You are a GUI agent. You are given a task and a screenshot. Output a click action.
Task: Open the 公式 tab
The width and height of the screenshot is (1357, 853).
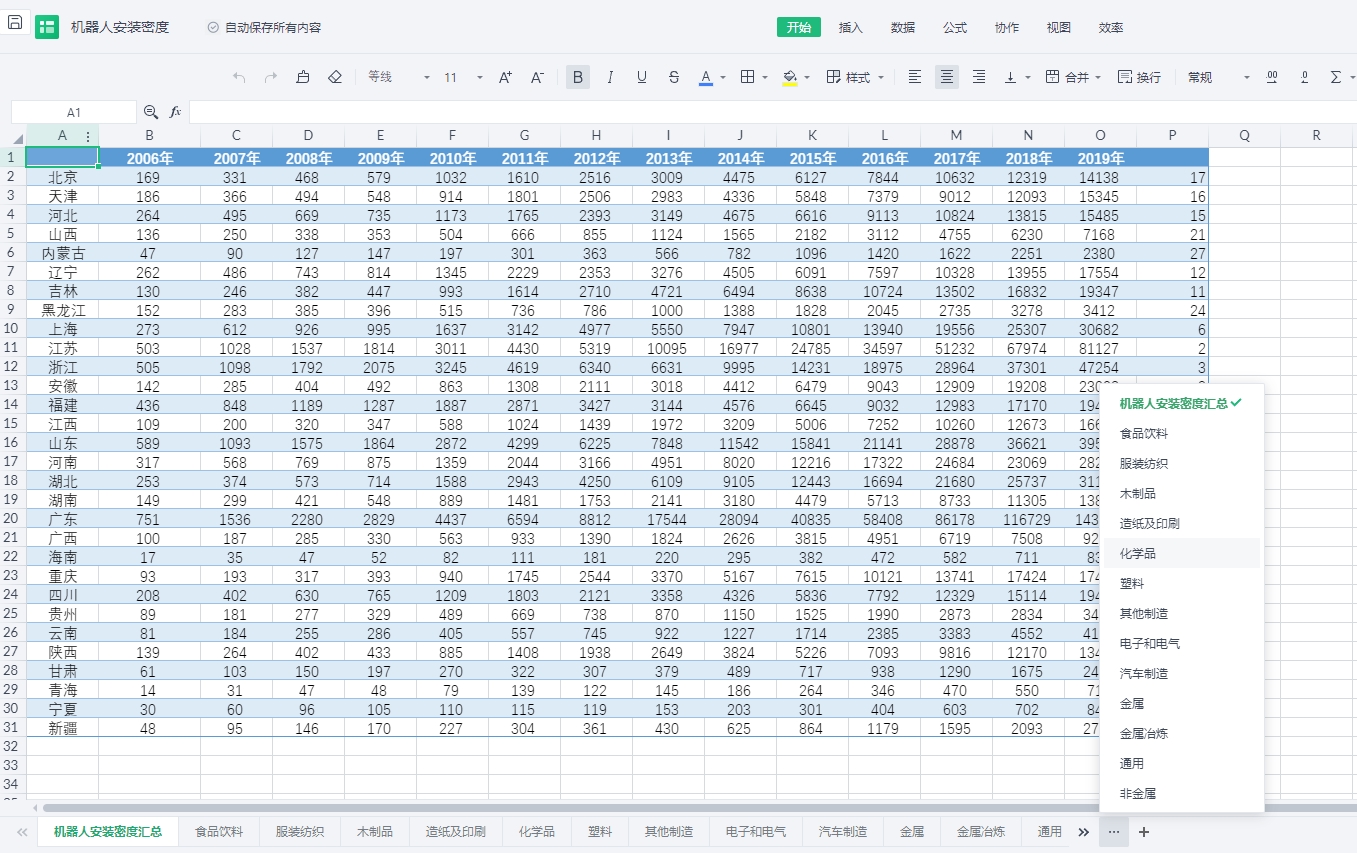[x=955, y=27]
